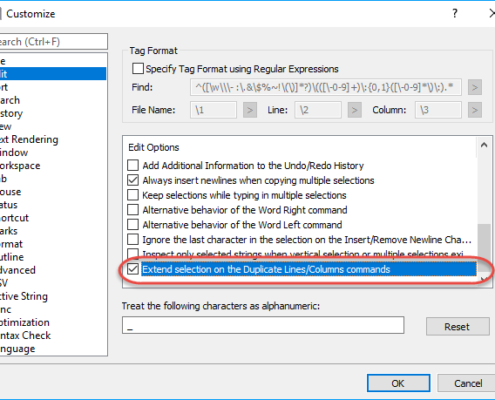Click Reset button for alphanumeric characters
Image resolution: width=495 pixels, height=400 pixels.
pos(457,327)
